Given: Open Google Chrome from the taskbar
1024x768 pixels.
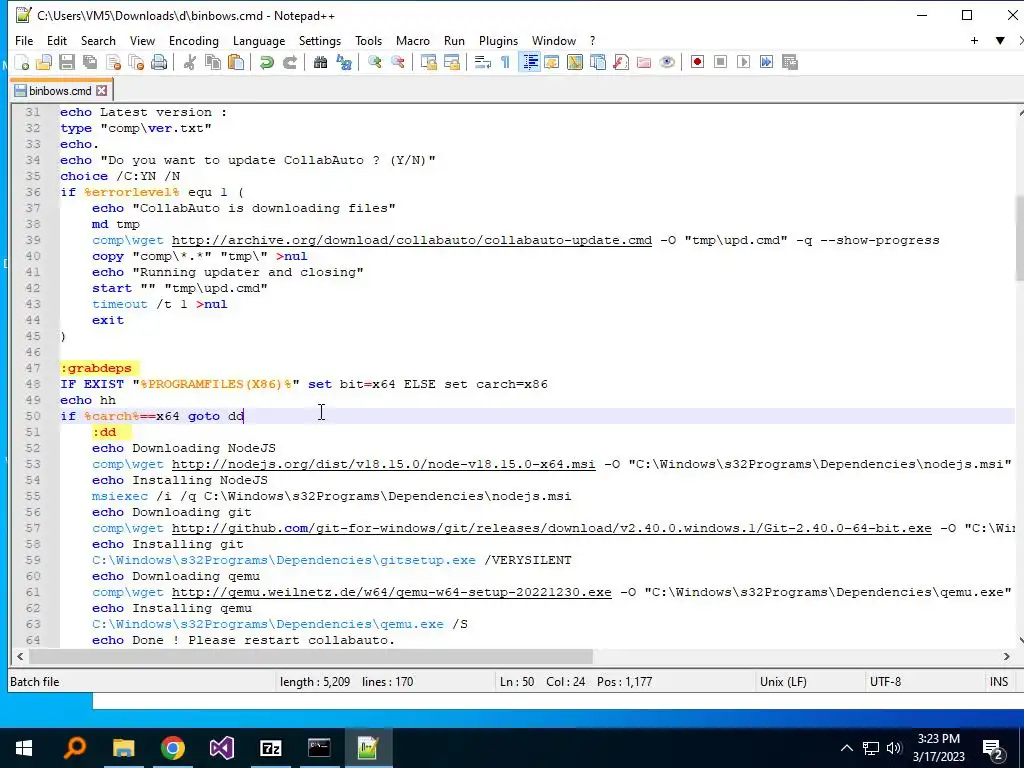Looking at the screenshot, I should pos(172,748).
